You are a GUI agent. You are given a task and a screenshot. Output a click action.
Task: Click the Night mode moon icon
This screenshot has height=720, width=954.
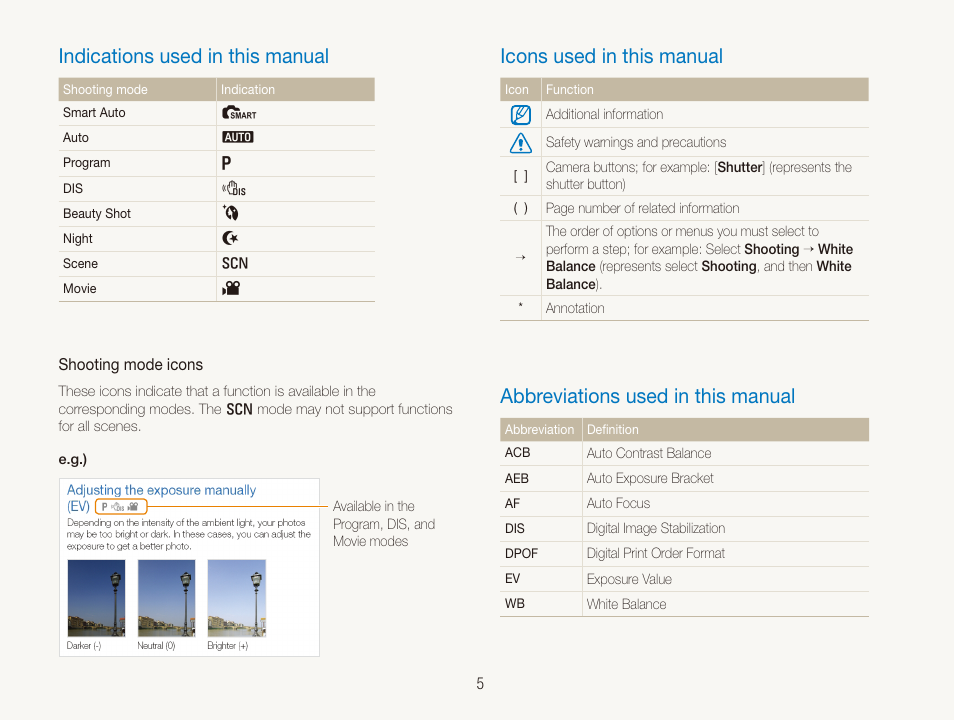click(230, 238)
